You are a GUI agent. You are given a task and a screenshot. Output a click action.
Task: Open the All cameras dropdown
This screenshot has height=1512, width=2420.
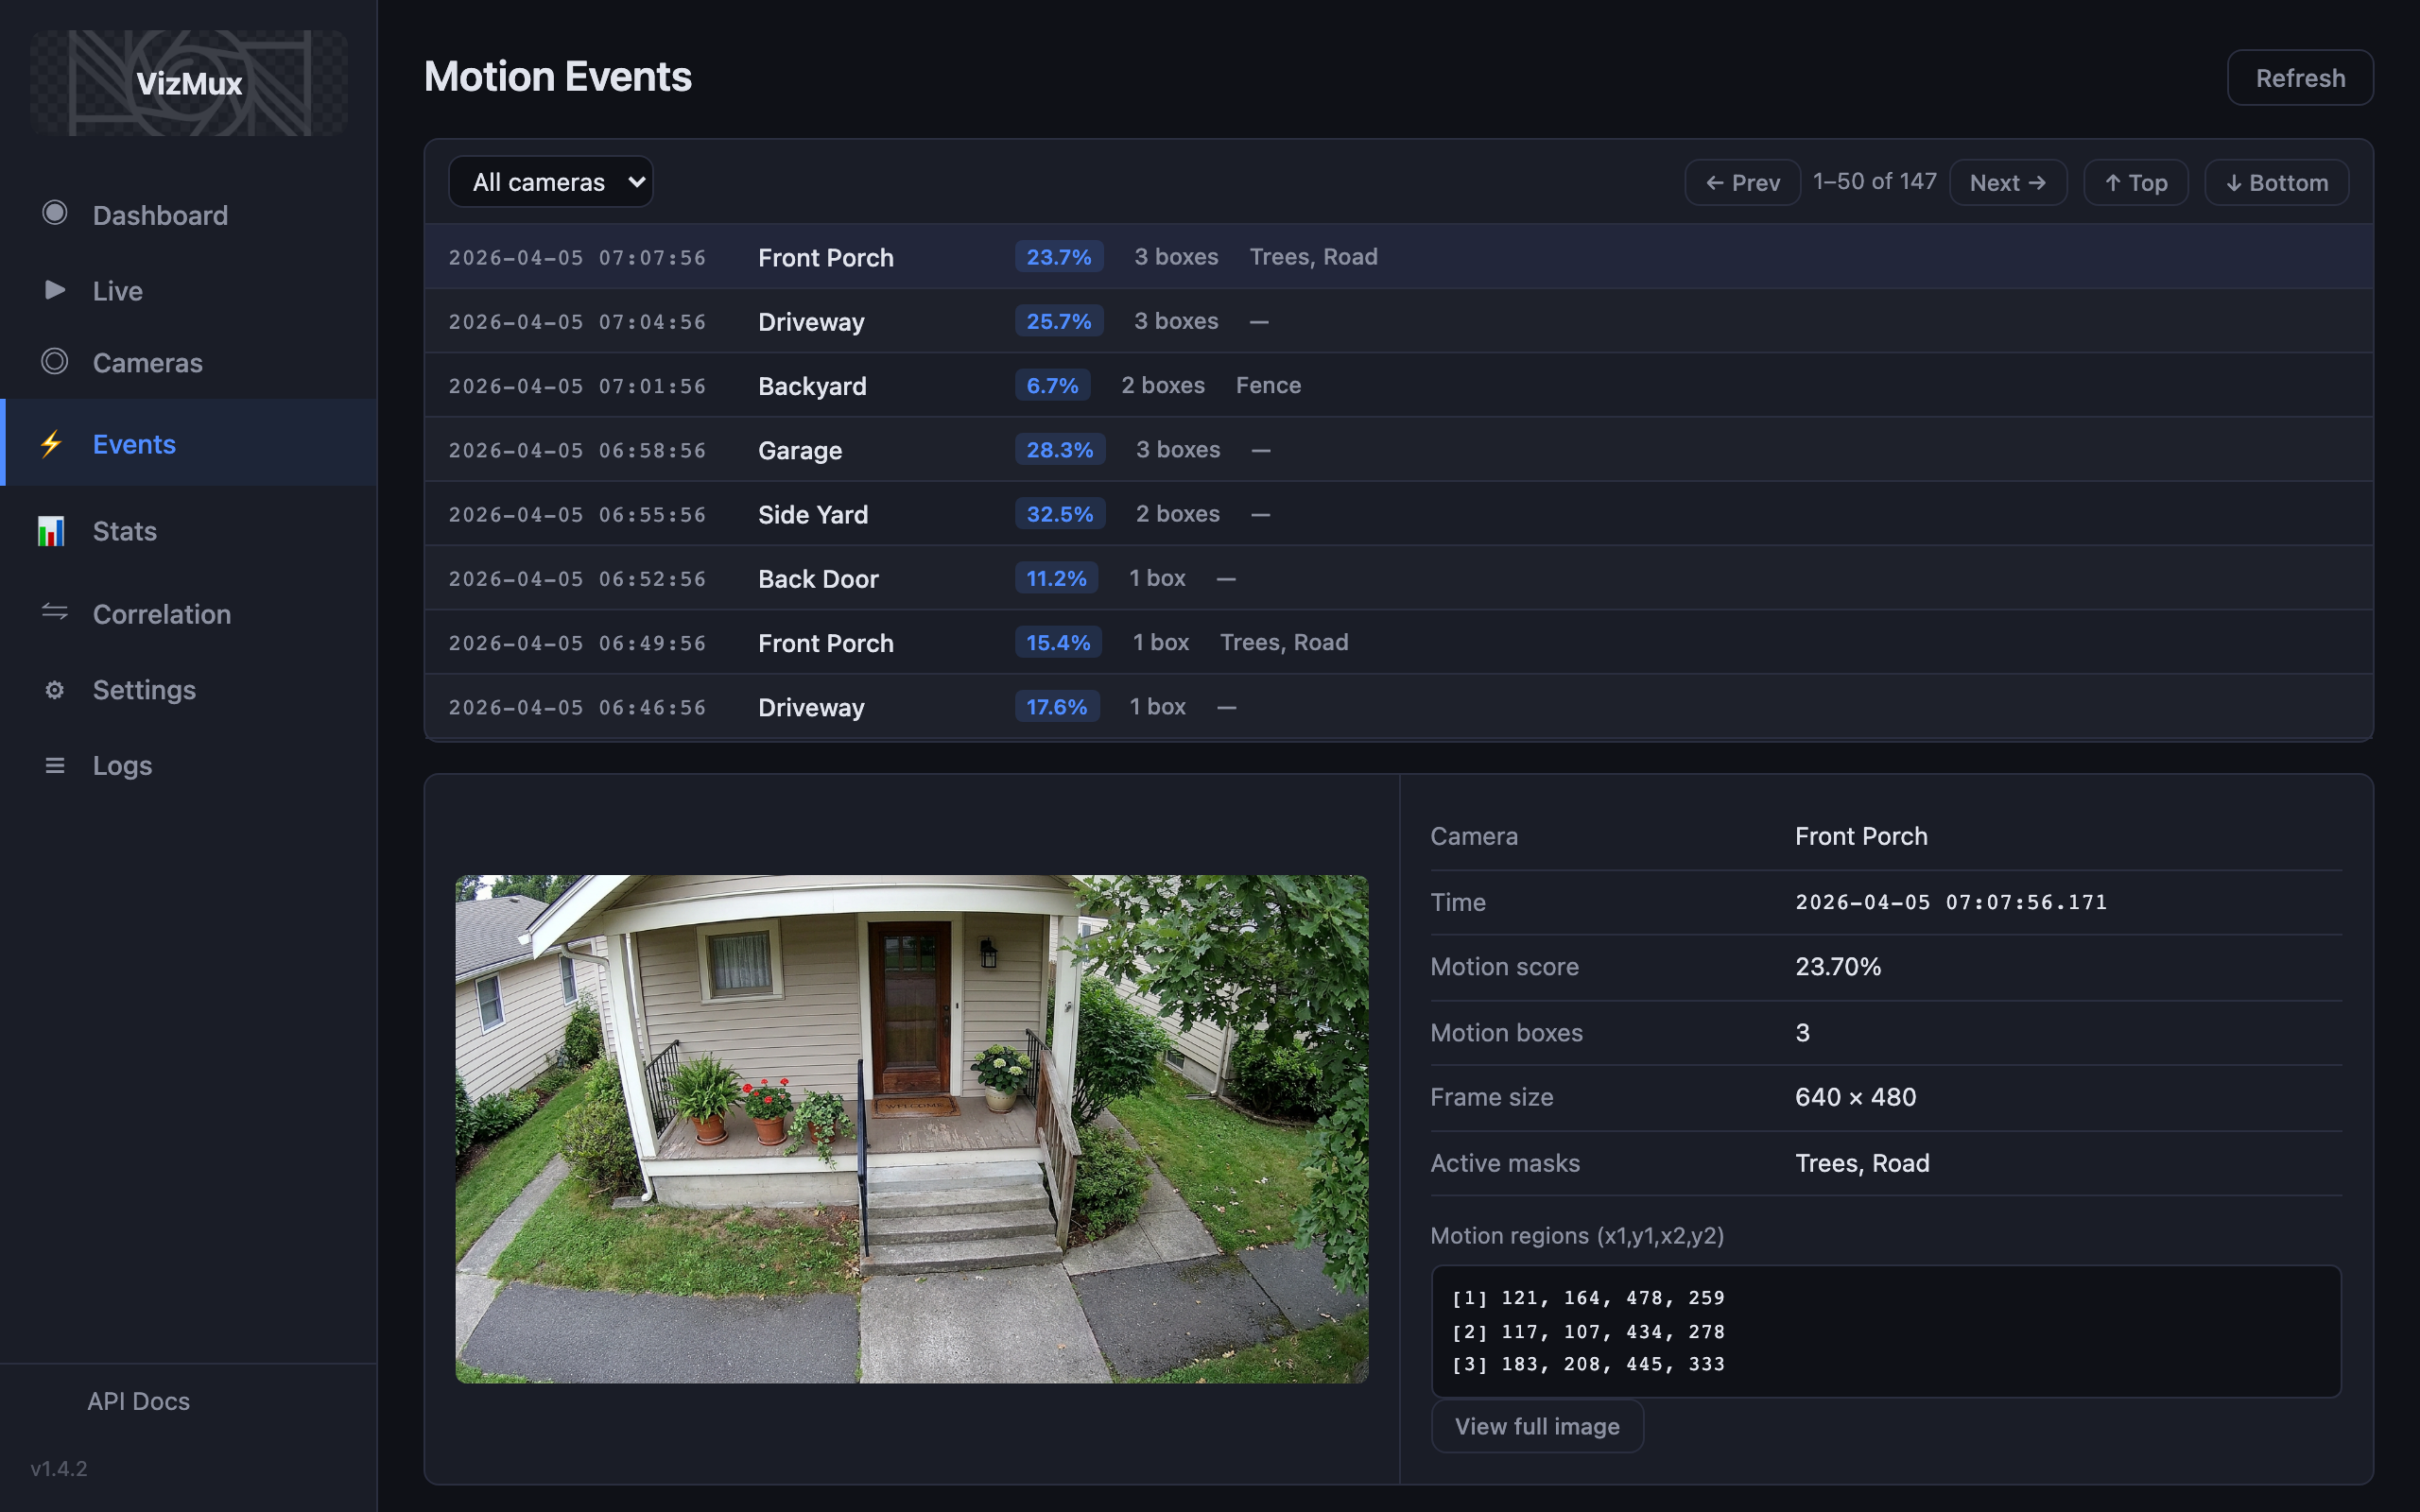click(x=550, y=181)
